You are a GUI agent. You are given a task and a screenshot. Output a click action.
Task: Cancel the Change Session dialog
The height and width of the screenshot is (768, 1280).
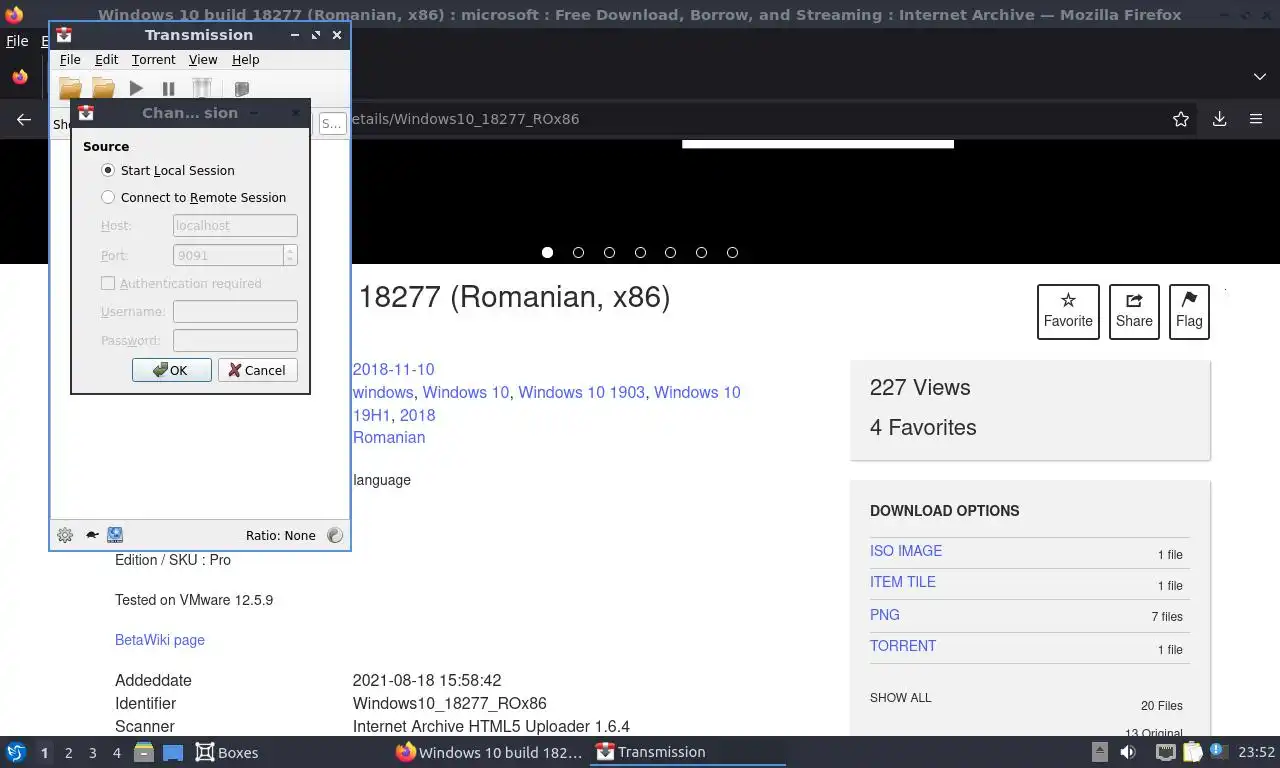pos(257,370)
